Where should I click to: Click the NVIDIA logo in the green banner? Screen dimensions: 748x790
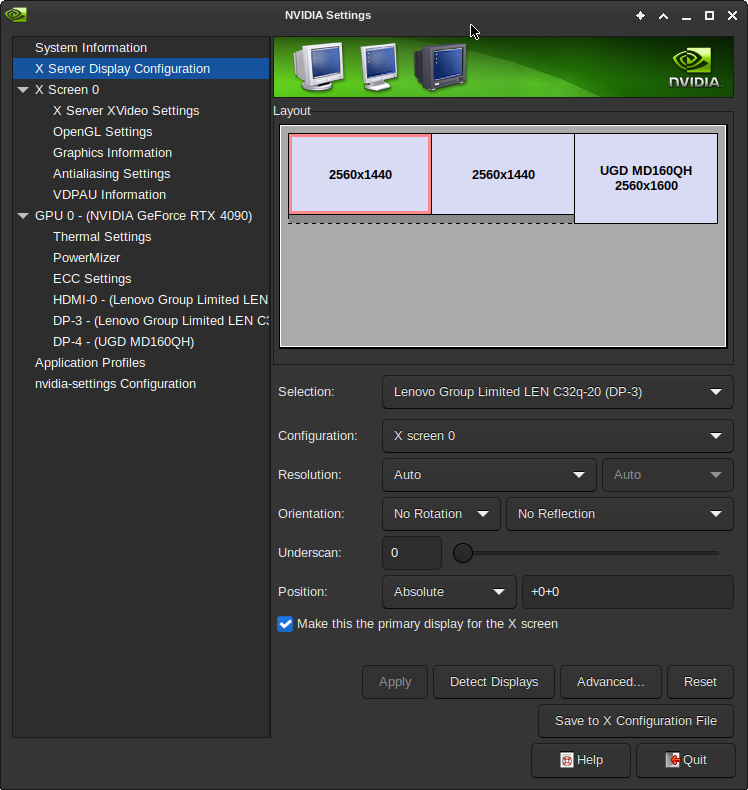click(x=693, y=68)
